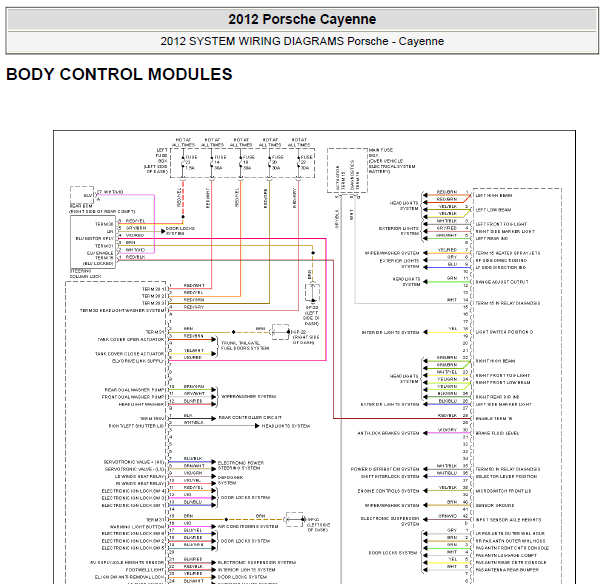Click the 'BODY CONTROL MODULES' heading
Image resolution: width=602 pixels, height=584 pixels.
coord(119,74)
